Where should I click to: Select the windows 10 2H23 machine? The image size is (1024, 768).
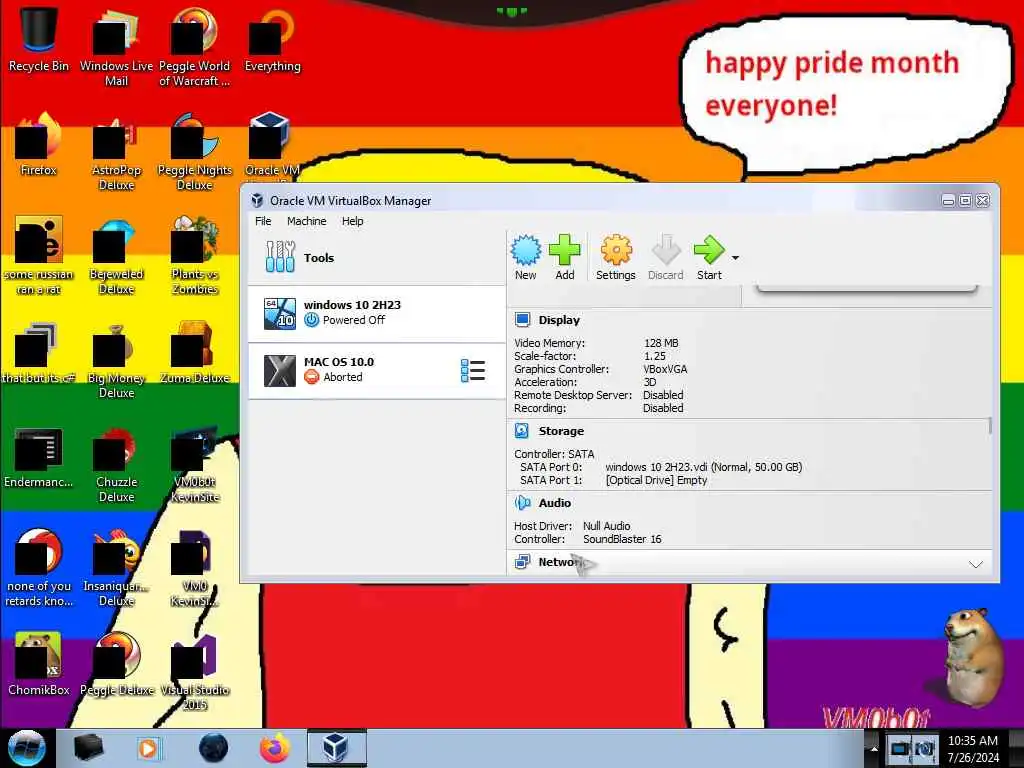click(377, 313)
